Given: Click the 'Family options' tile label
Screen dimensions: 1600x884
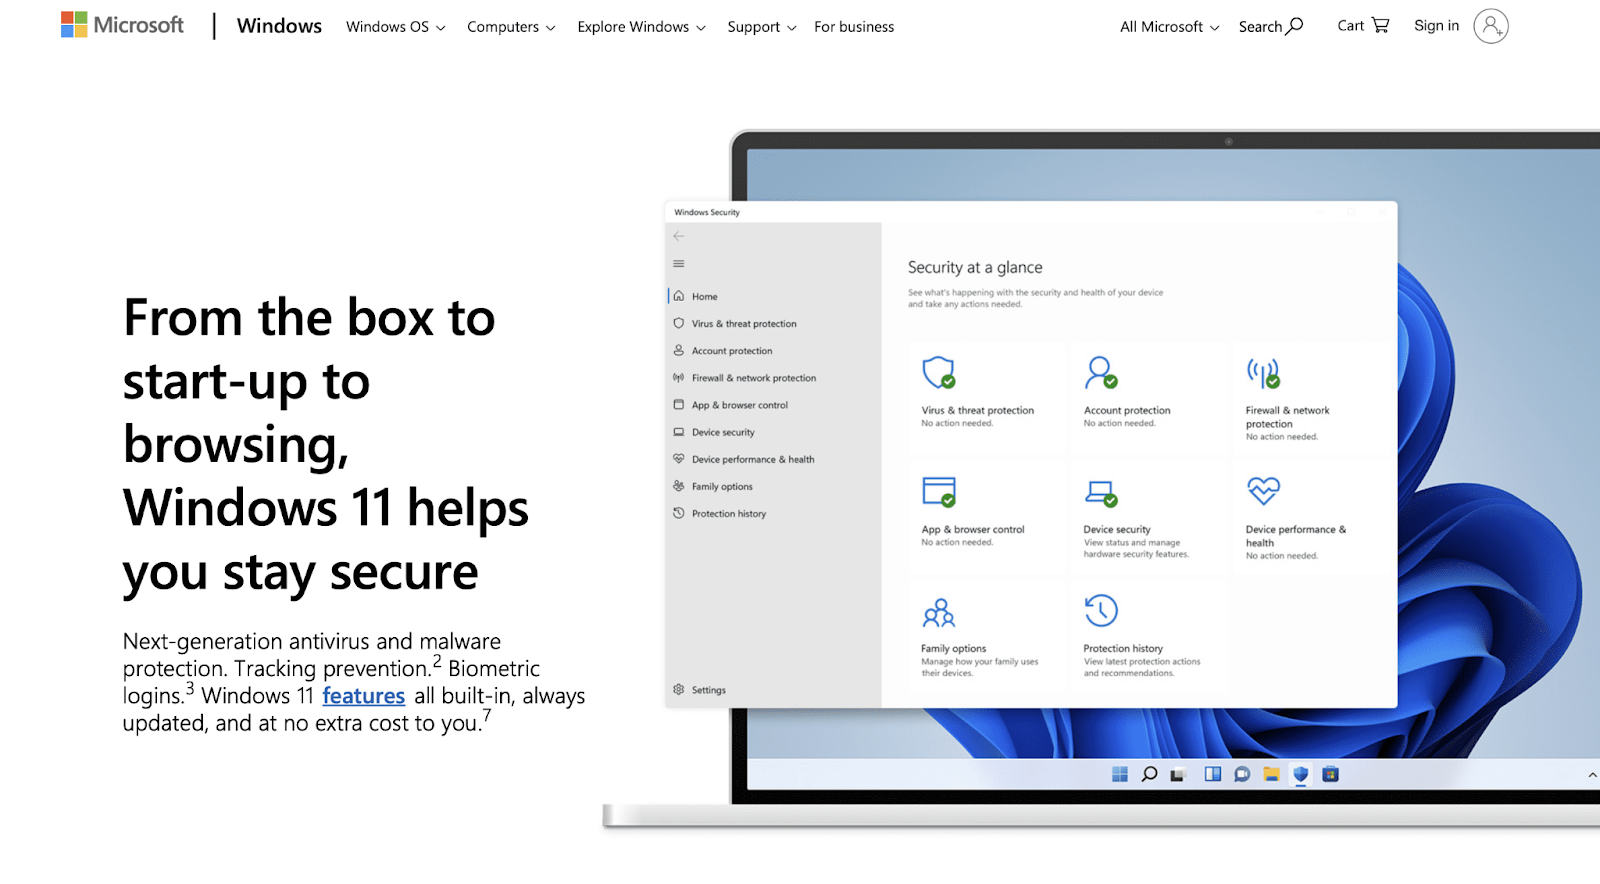Looking at the screenshot, I should (x=953, y=649).
